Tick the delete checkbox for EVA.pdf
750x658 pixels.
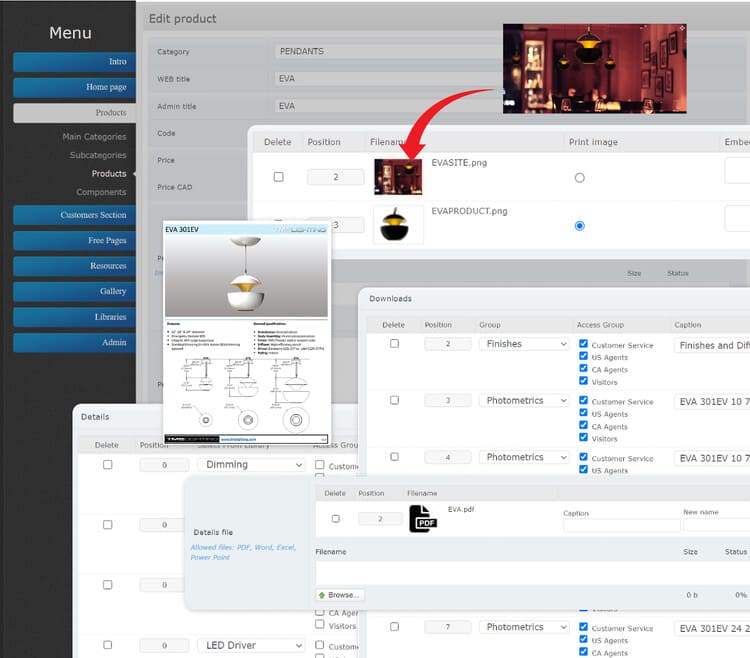(336, 519)
